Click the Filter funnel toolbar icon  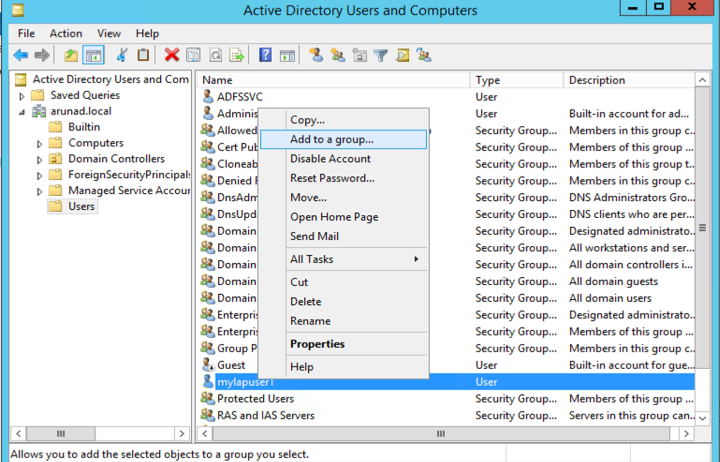pos(381,56)
